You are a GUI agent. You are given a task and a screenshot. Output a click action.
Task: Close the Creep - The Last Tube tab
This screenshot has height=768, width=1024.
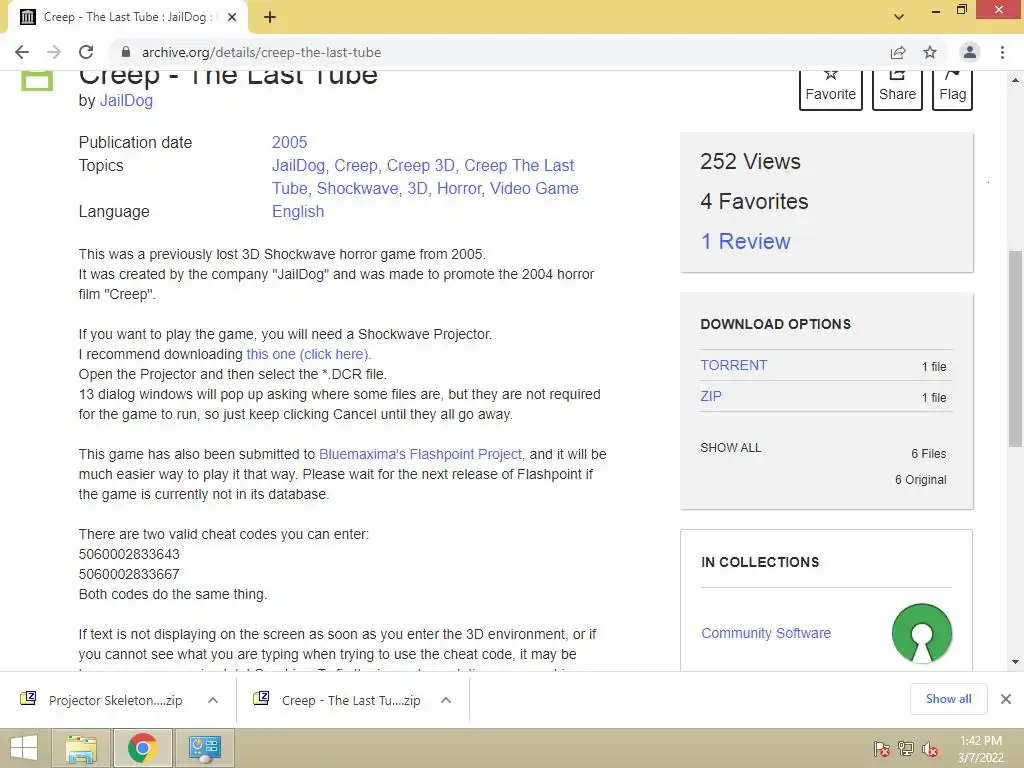click(x=232, y=17)
